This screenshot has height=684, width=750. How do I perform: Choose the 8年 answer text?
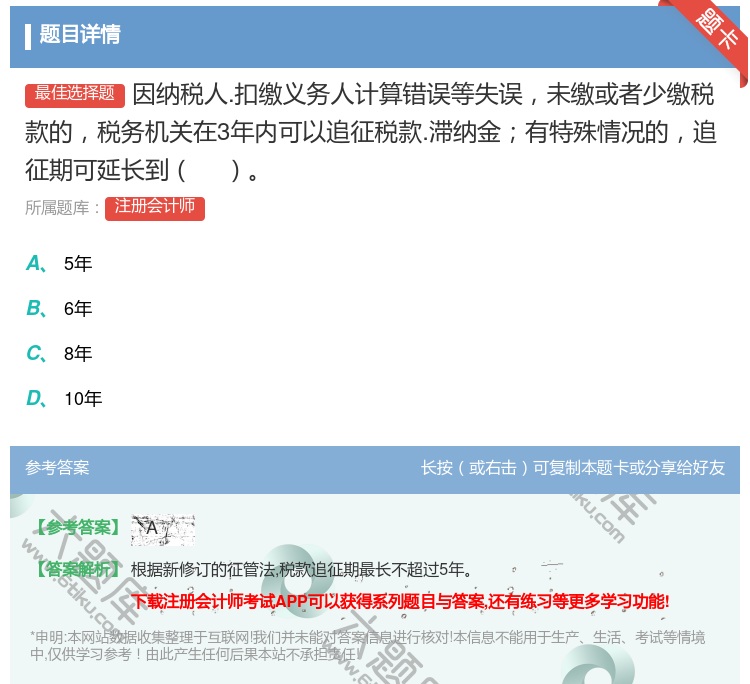78,354
